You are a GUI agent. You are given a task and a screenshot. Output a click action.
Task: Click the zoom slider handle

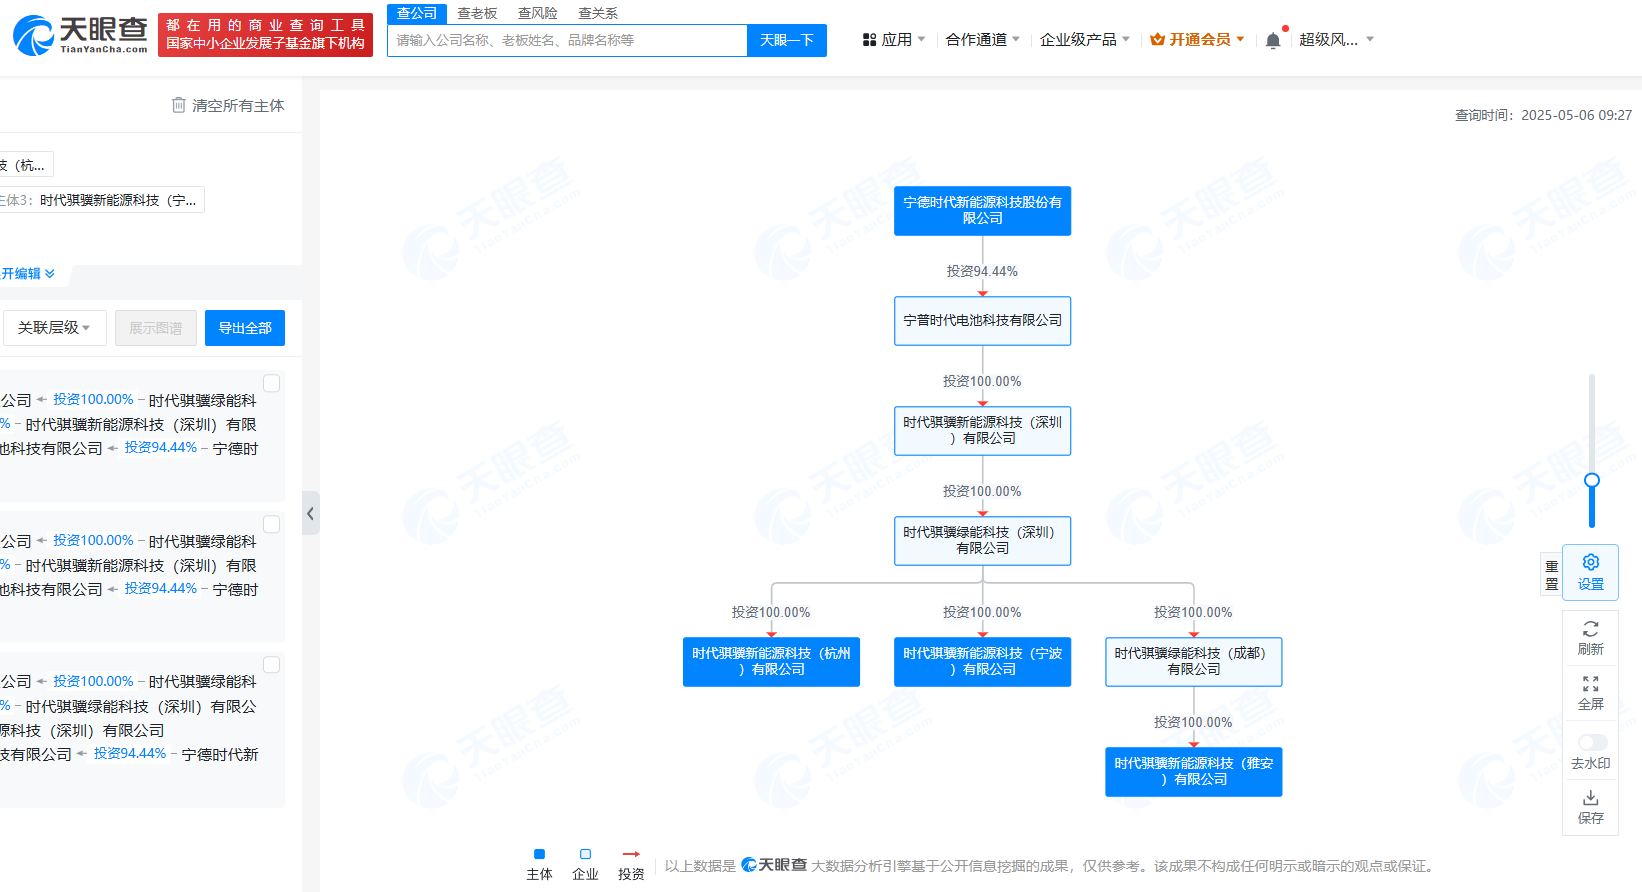pyautogui.click(x=1592, y=481)
